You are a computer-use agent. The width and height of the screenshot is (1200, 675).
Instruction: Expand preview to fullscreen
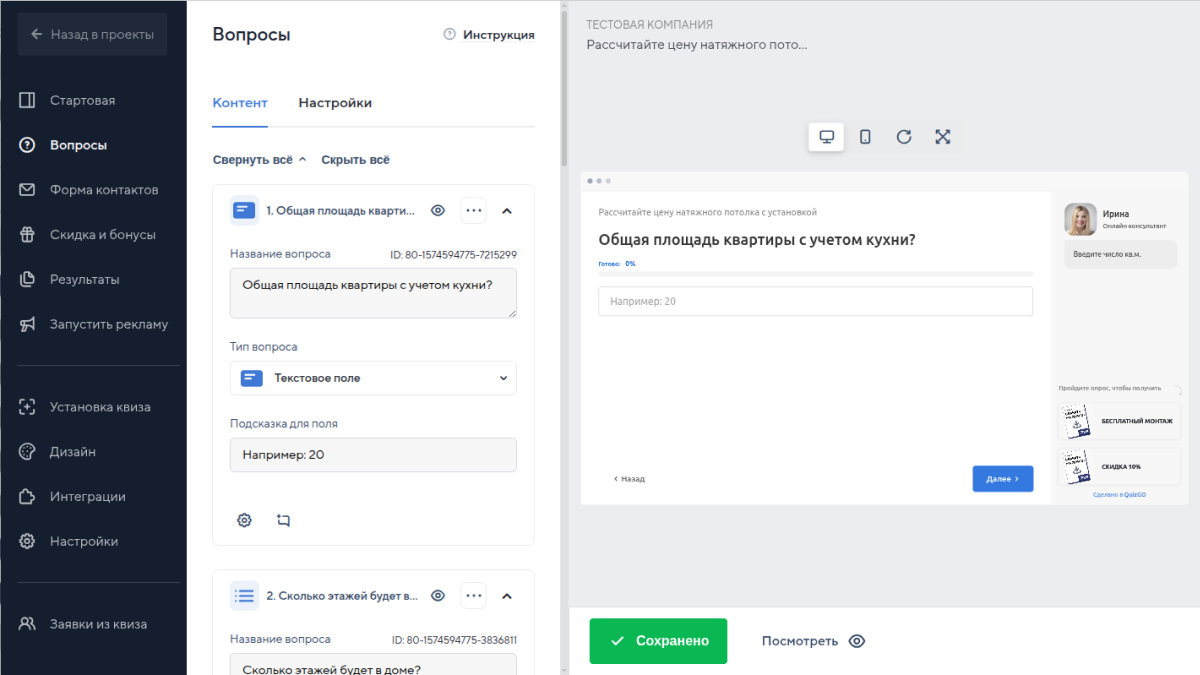(x=942, y=137)
